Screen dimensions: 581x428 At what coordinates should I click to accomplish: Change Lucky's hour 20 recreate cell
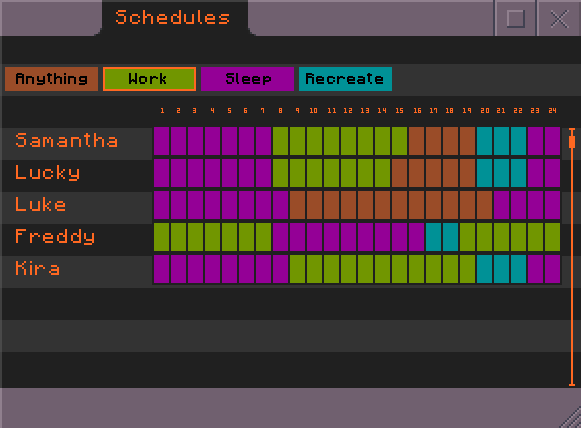click(484, 173)
